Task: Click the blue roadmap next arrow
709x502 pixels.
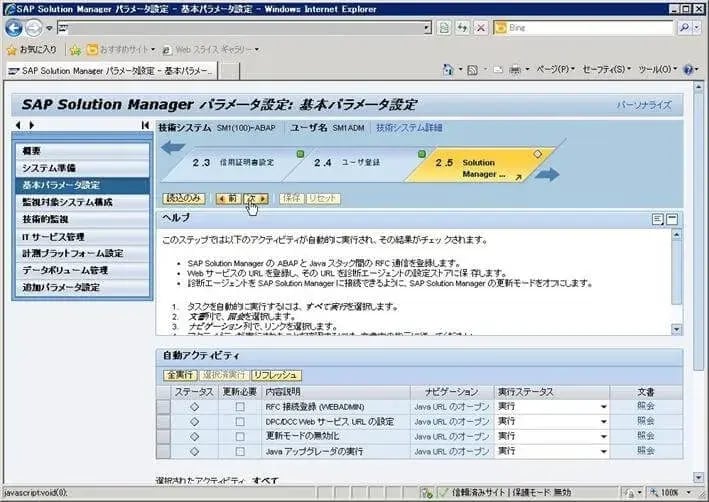Action: point(547,174)
